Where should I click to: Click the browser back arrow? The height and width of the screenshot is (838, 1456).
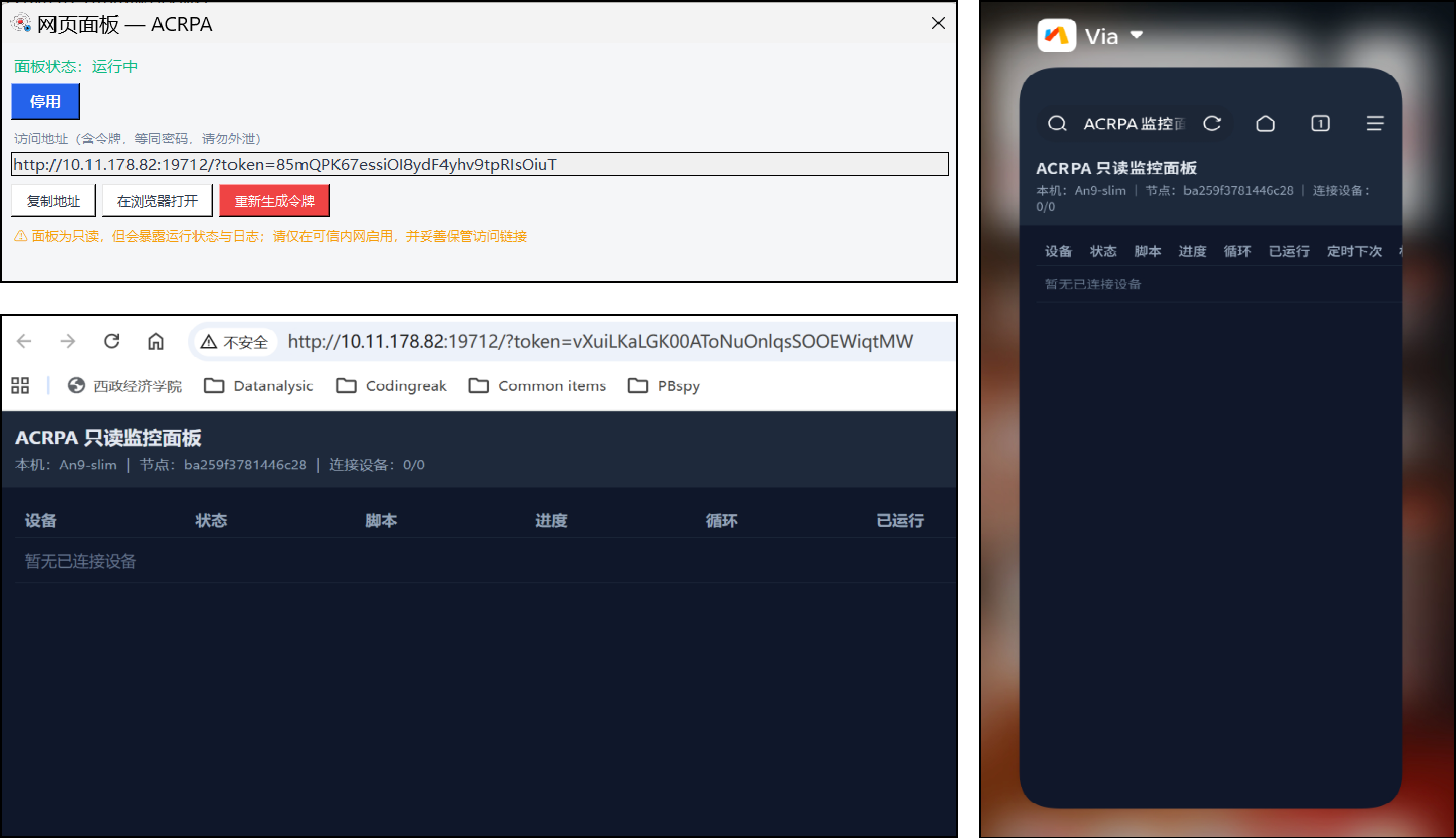pos(24,342)
